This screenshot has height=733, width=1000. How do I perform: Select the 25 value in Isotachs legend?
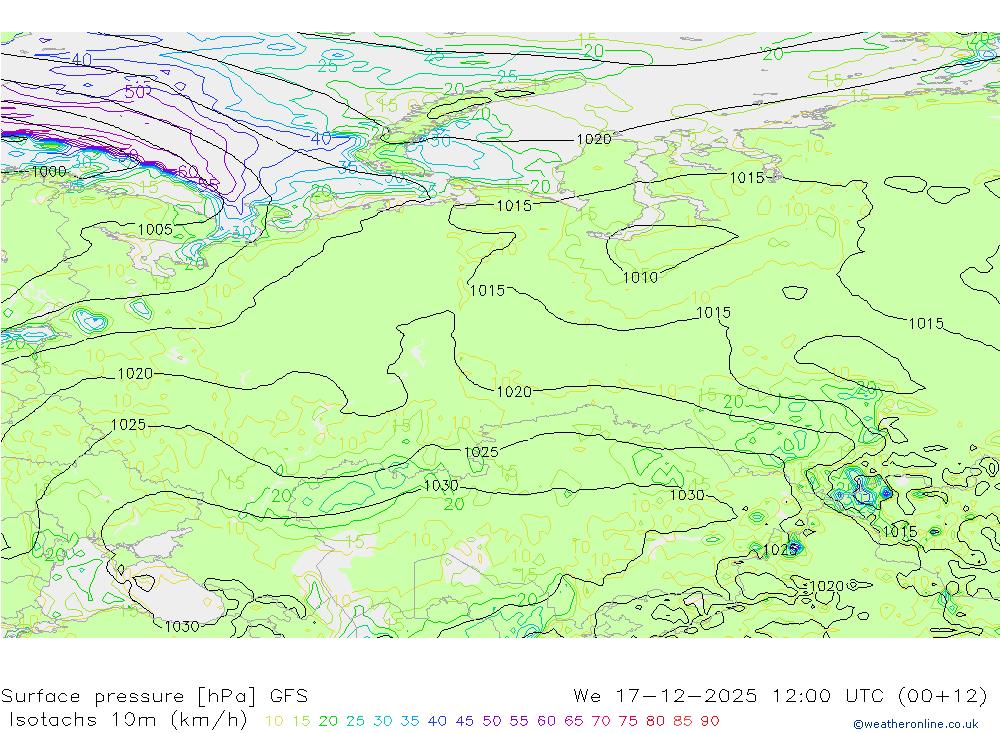click(x=356, y=722)
